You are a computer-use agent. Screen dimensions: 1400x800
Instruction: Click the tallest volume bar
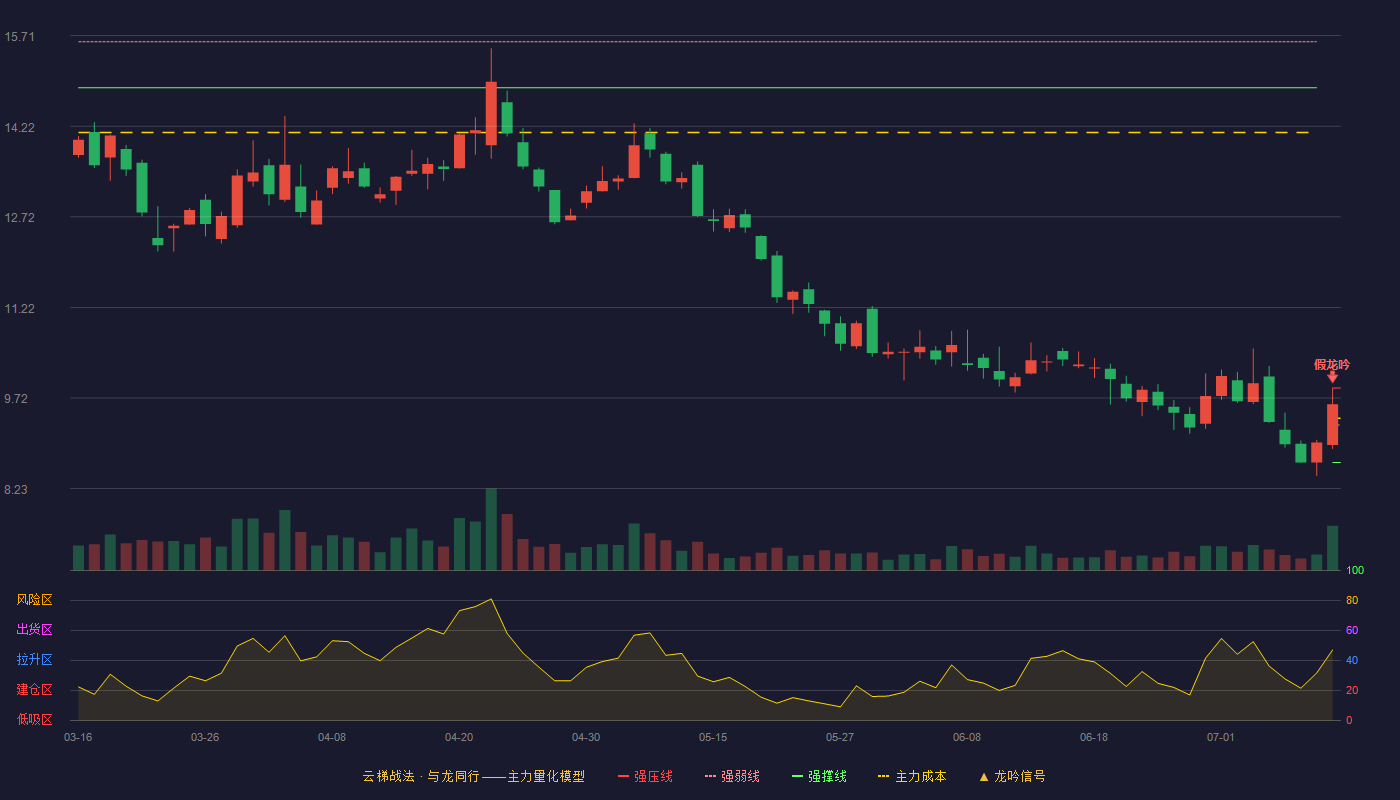tap(491, 529)
